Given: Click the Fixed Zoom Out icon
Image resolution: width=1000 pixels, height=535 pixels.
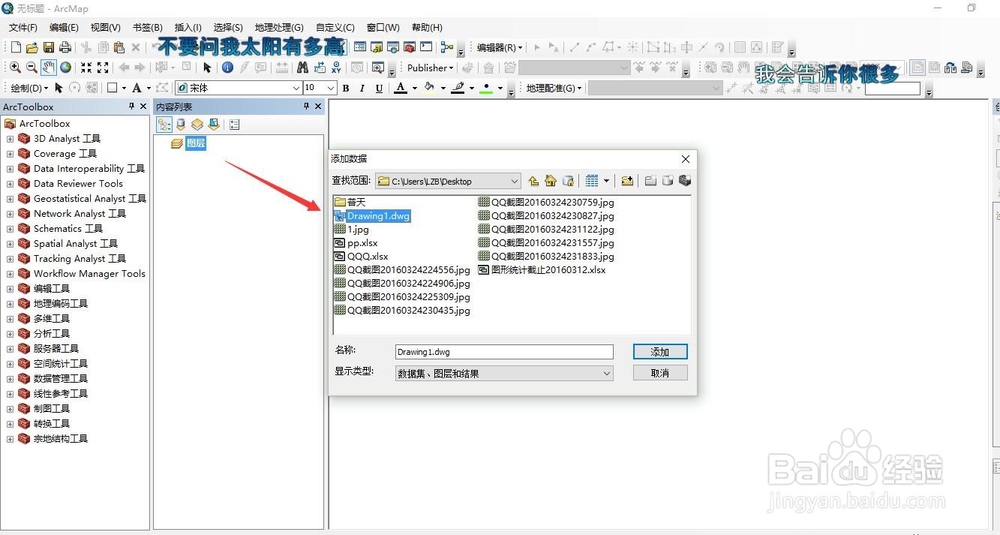Looking at the screenshot, I should point(103,68).
